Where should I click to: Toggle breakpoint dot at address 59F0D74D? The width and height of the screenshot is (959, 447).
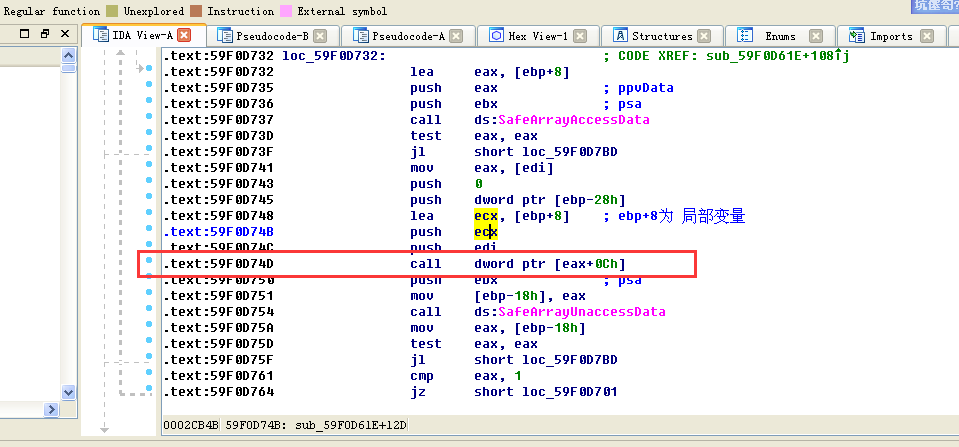148,264
